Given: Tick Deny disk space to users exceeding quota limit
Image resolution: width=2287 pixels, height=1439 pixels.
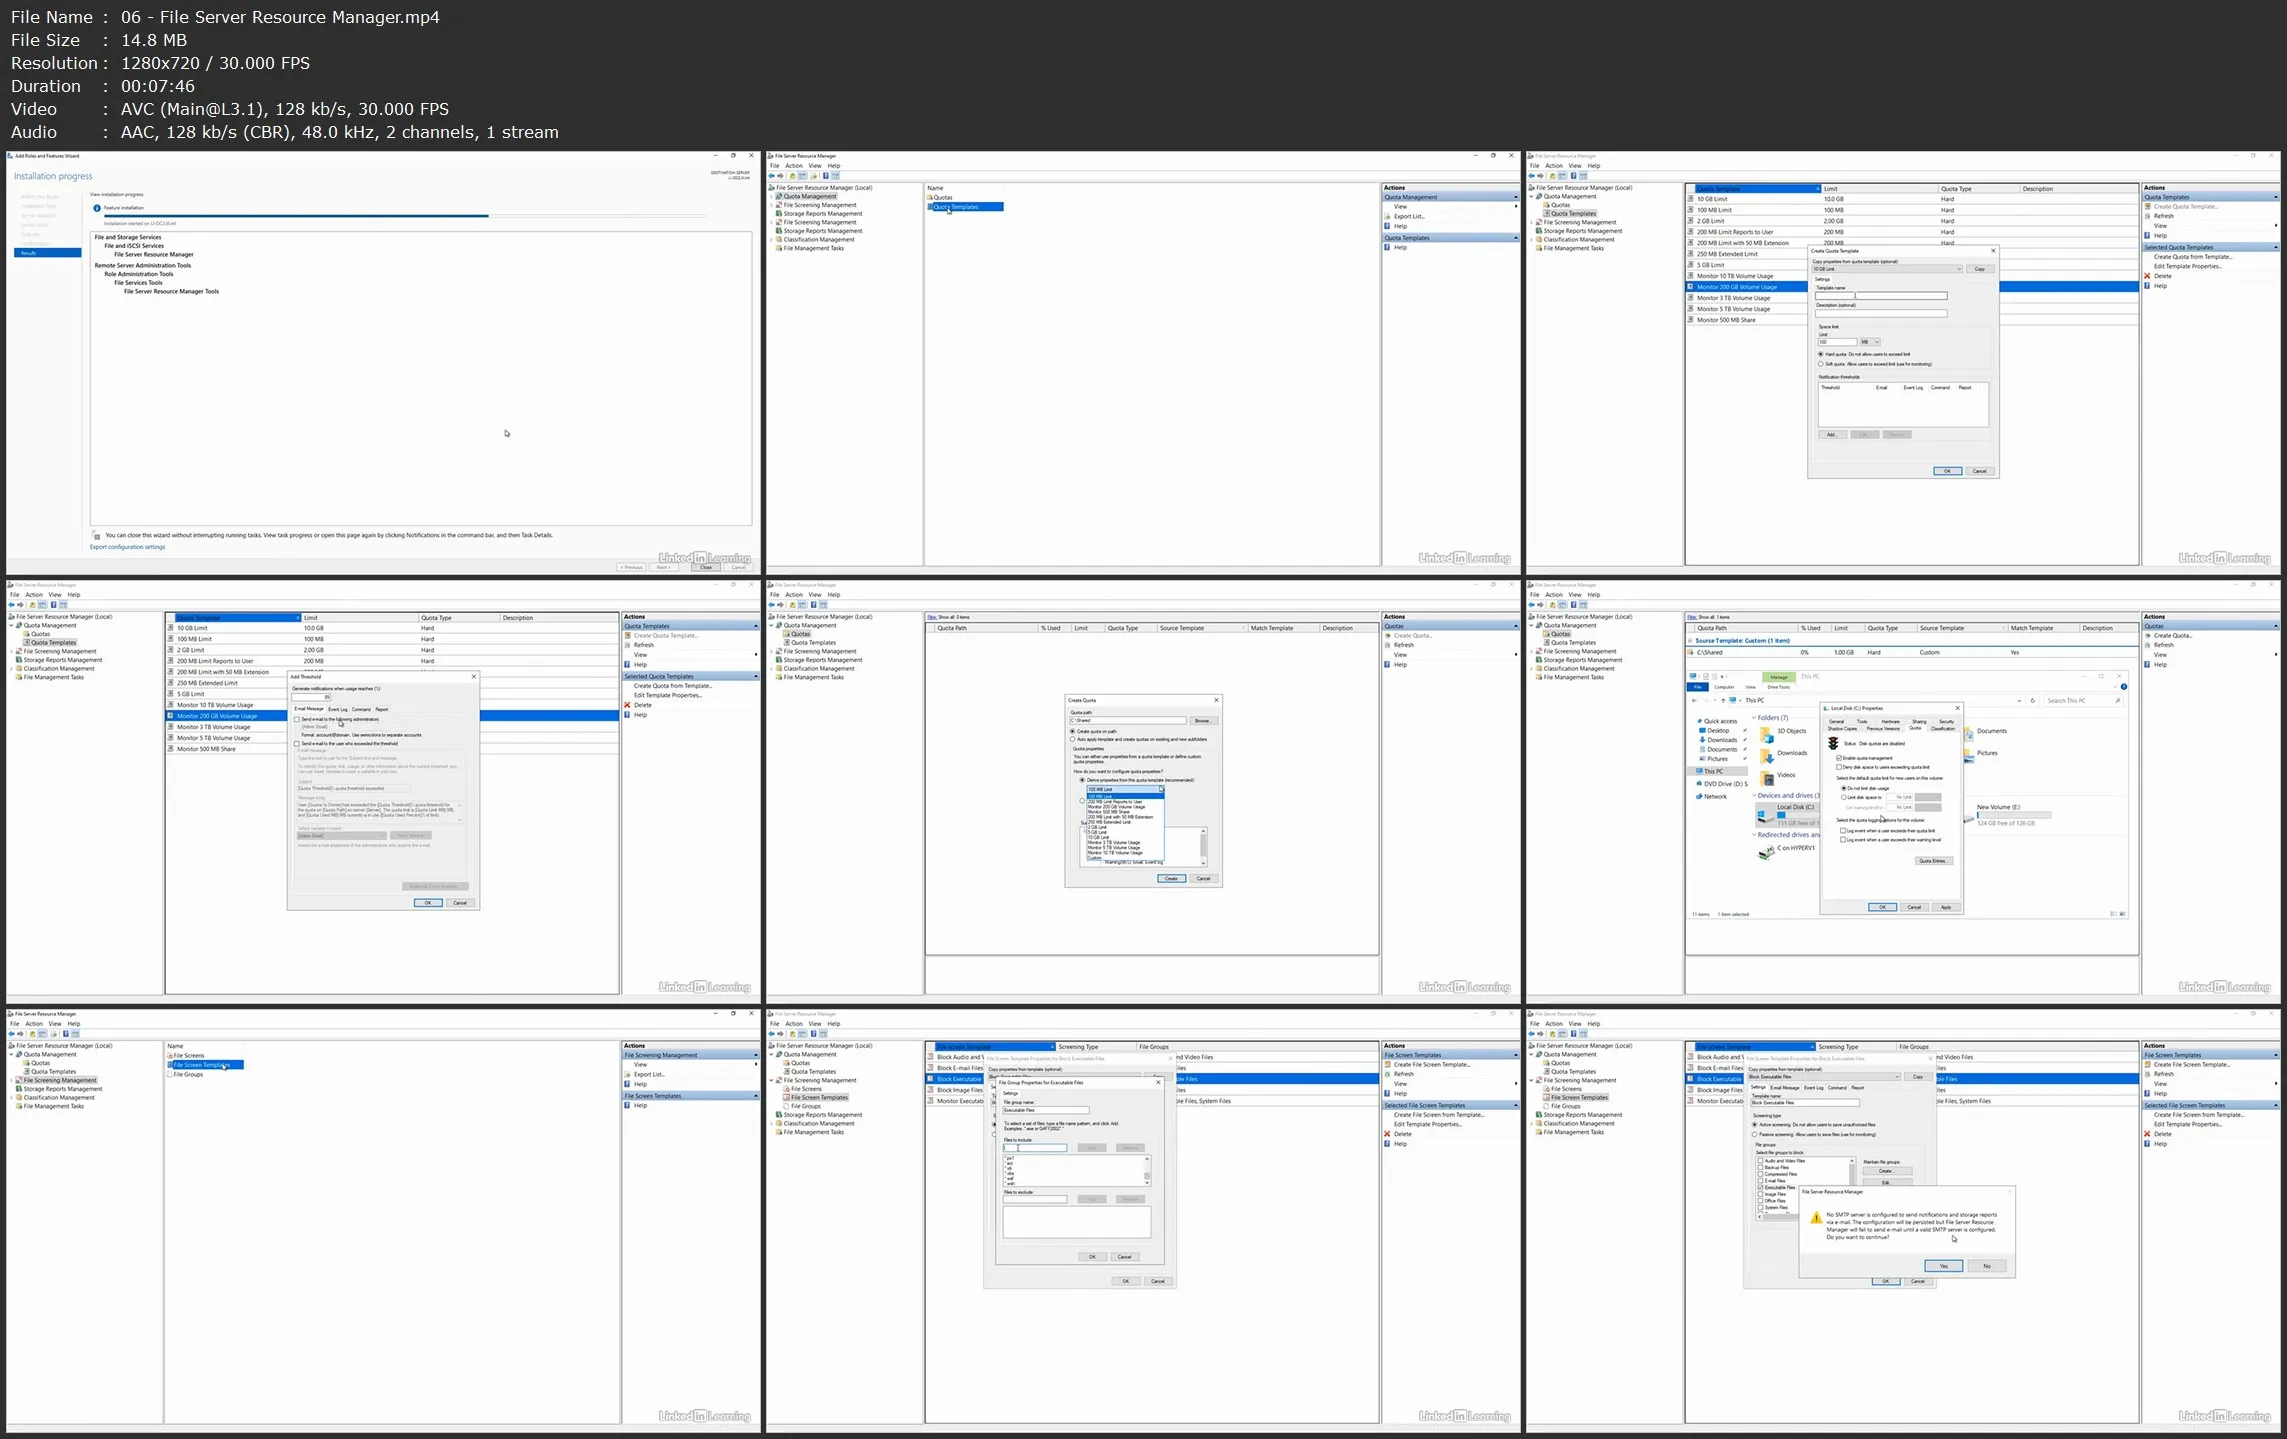Looking at the screenshot, I should 1840,767.
